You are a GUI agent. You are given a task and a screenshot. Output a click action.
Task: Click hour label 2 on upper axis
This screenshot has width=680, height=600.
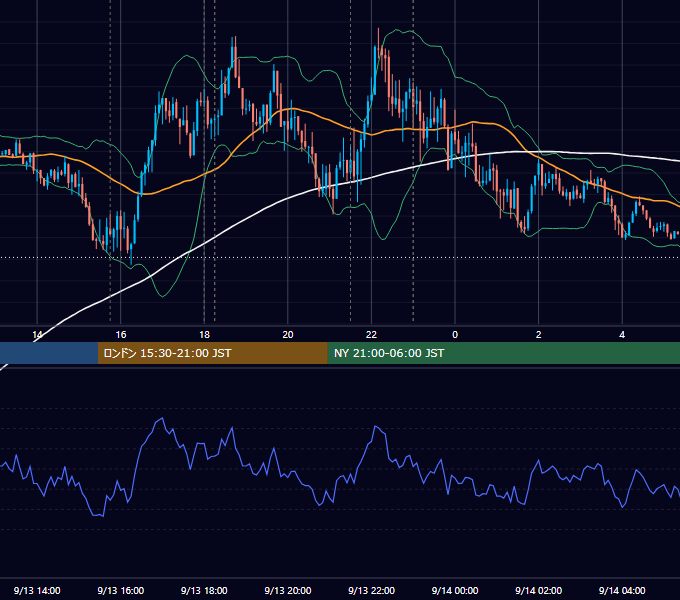pos(538,335)
